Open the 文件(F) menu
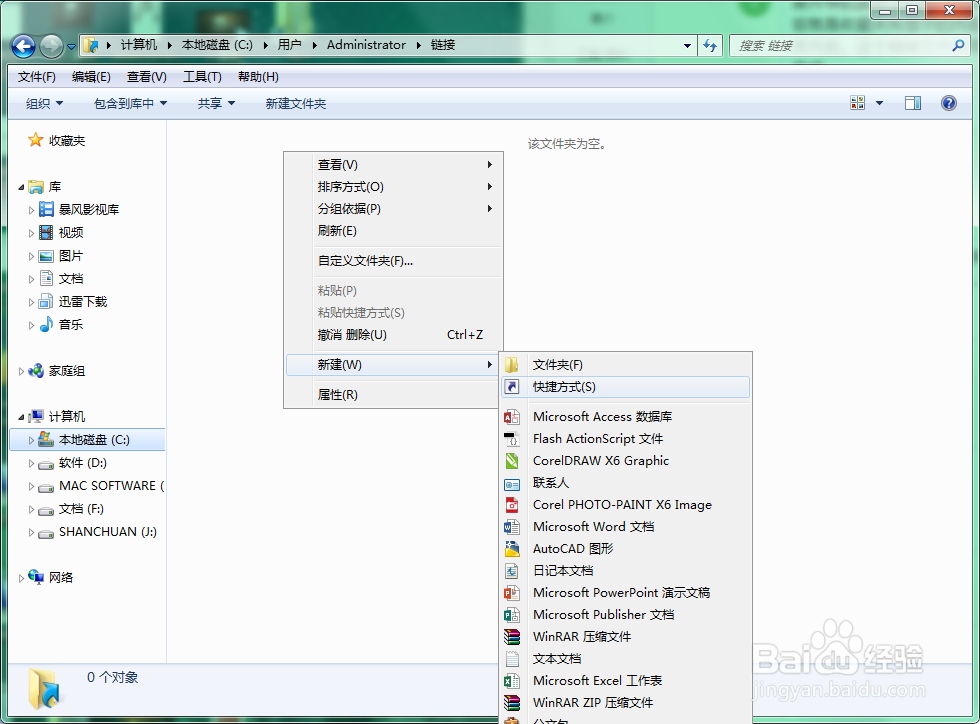This screenshot has height=724, width=980. (x=37, y=77)
